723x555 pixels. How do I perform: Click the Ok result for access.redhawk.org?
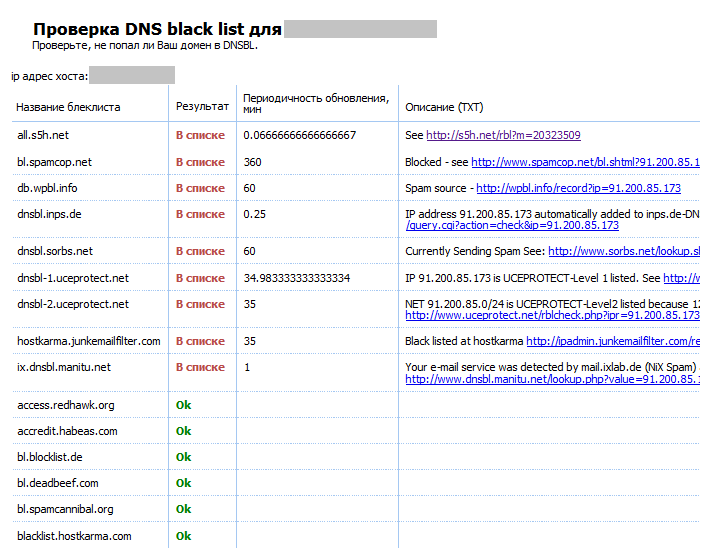(x=183, y=405)
